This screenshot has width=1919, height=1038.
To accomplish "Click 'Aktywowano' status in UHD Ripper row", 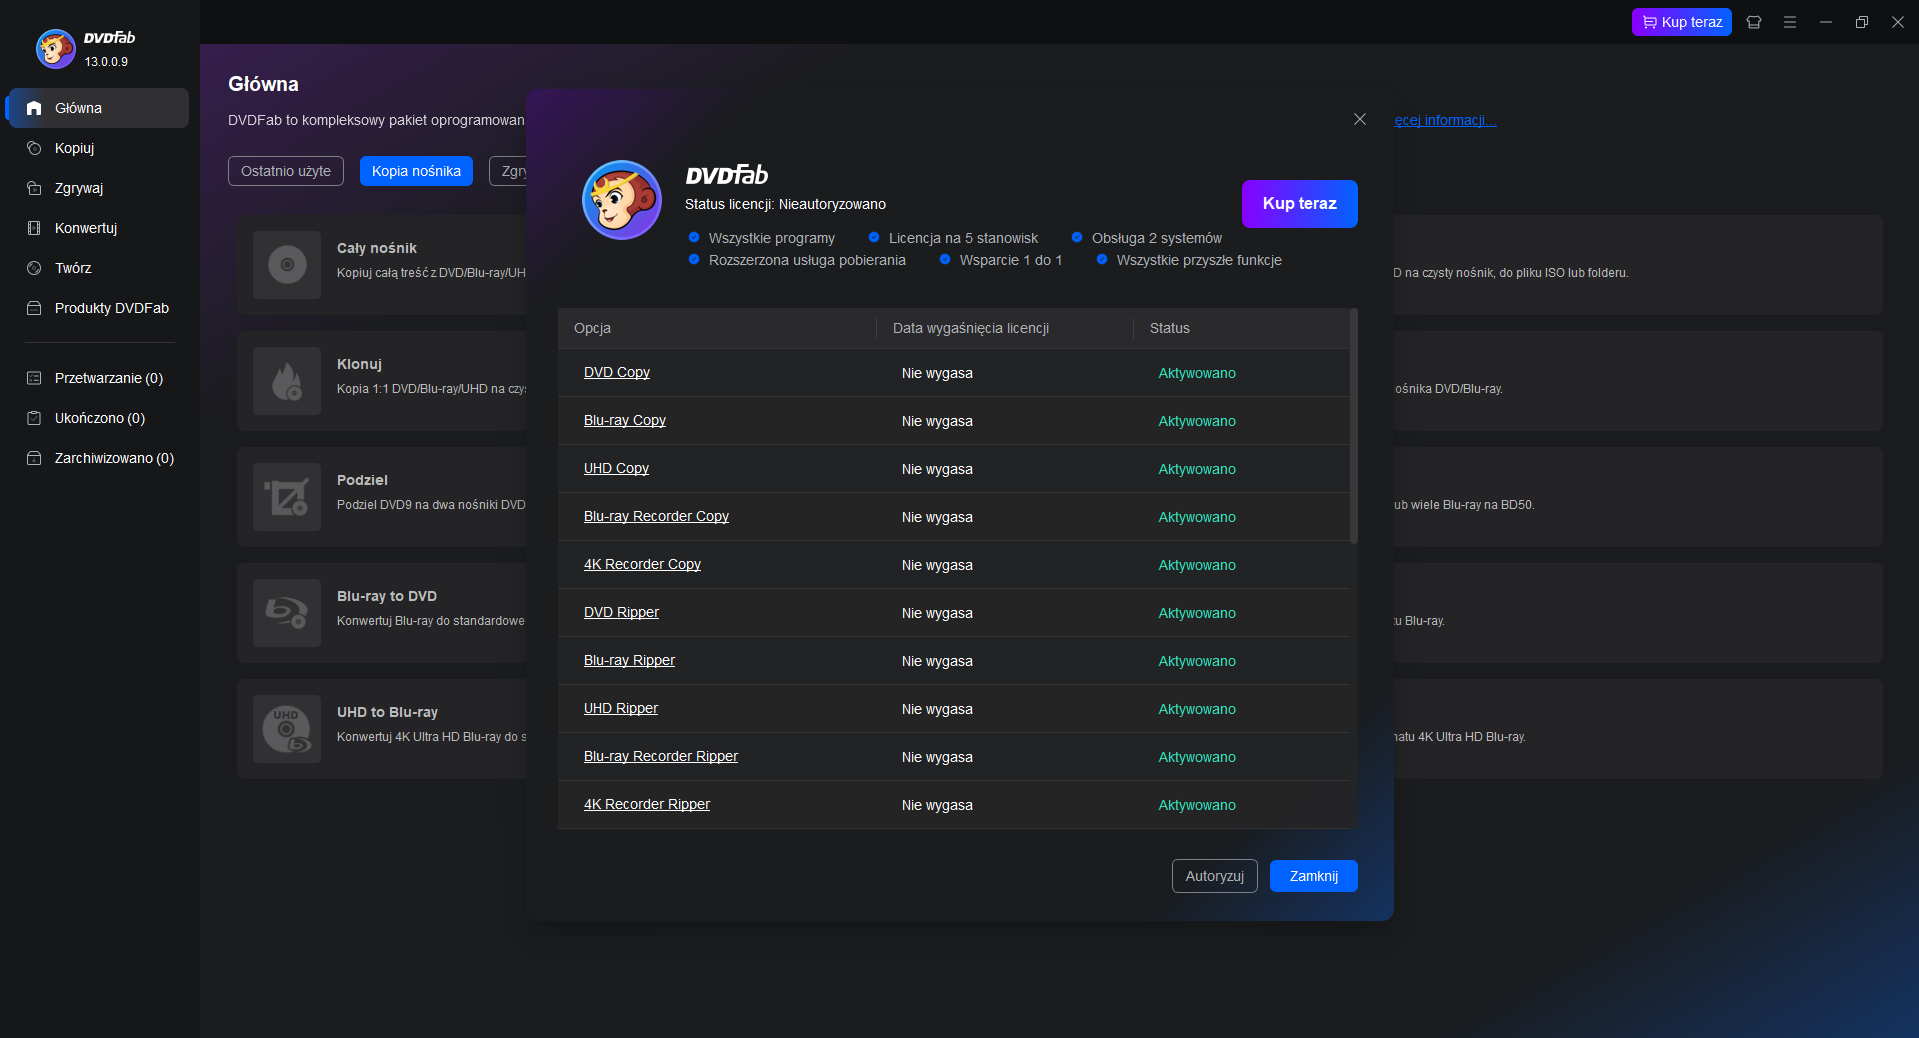I will [x=1197, y=709].
